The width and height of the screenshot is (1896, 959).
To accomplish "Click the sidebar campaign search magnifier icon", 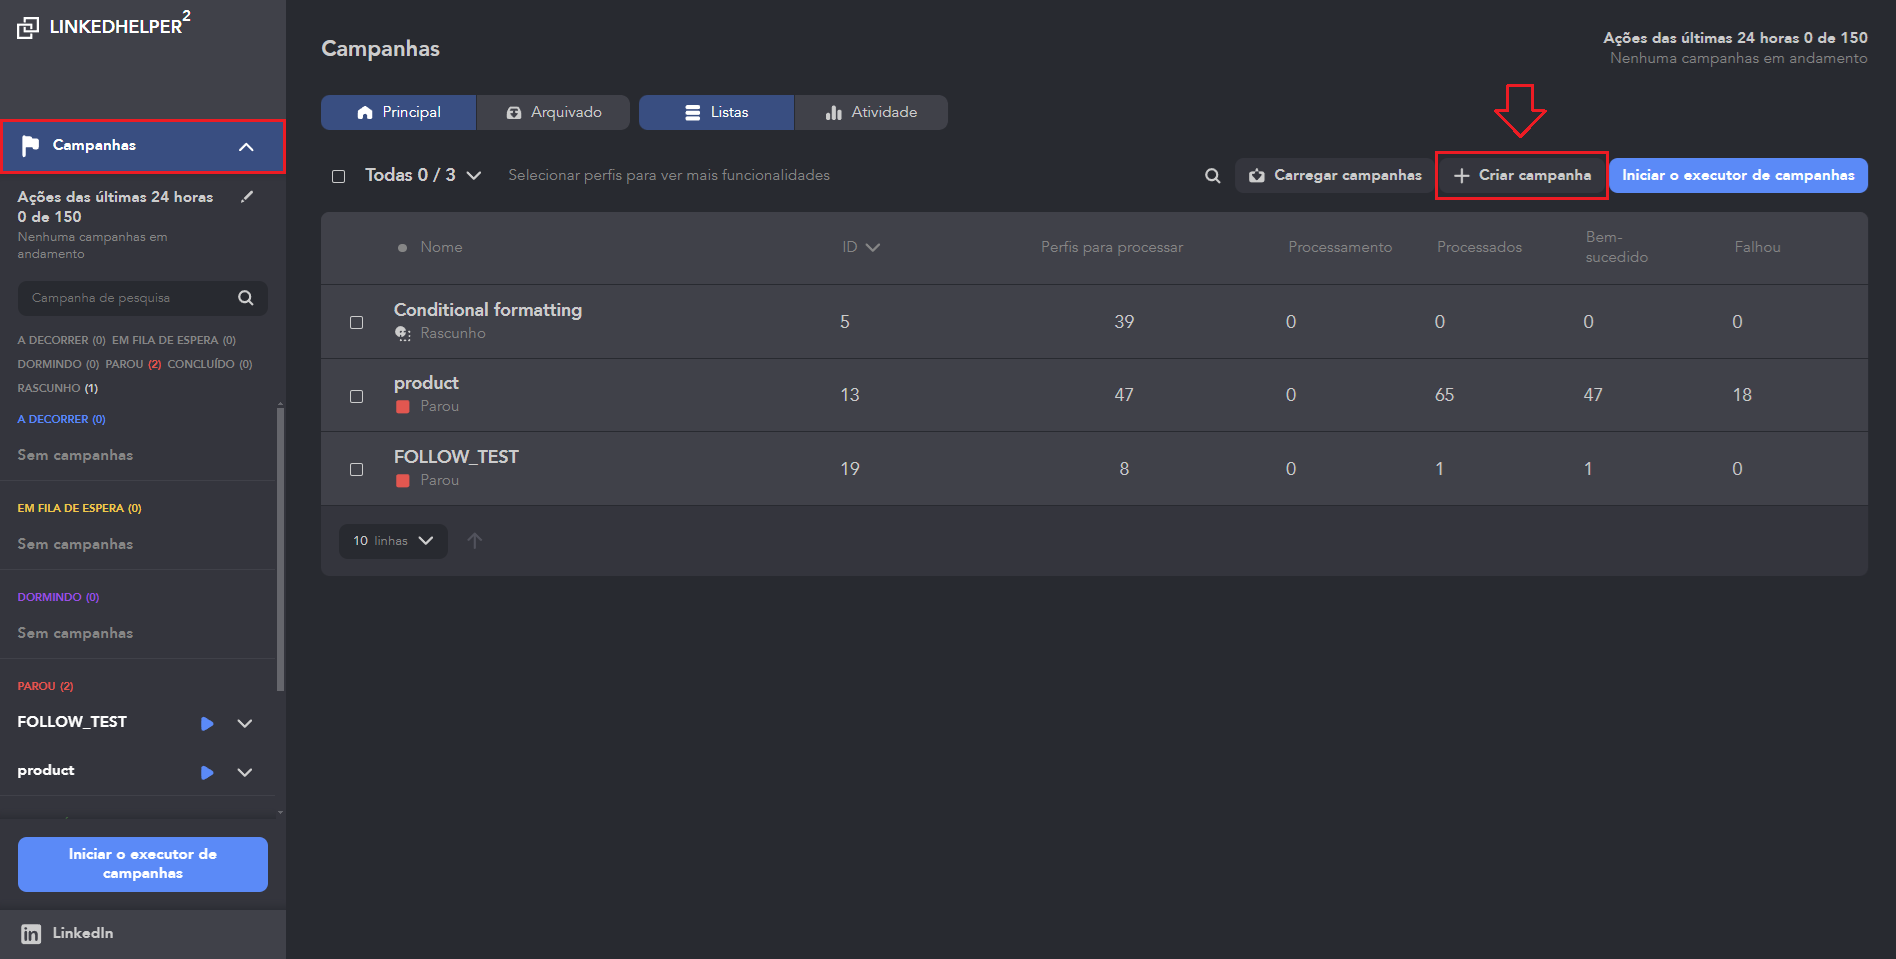I will [245, 298].
